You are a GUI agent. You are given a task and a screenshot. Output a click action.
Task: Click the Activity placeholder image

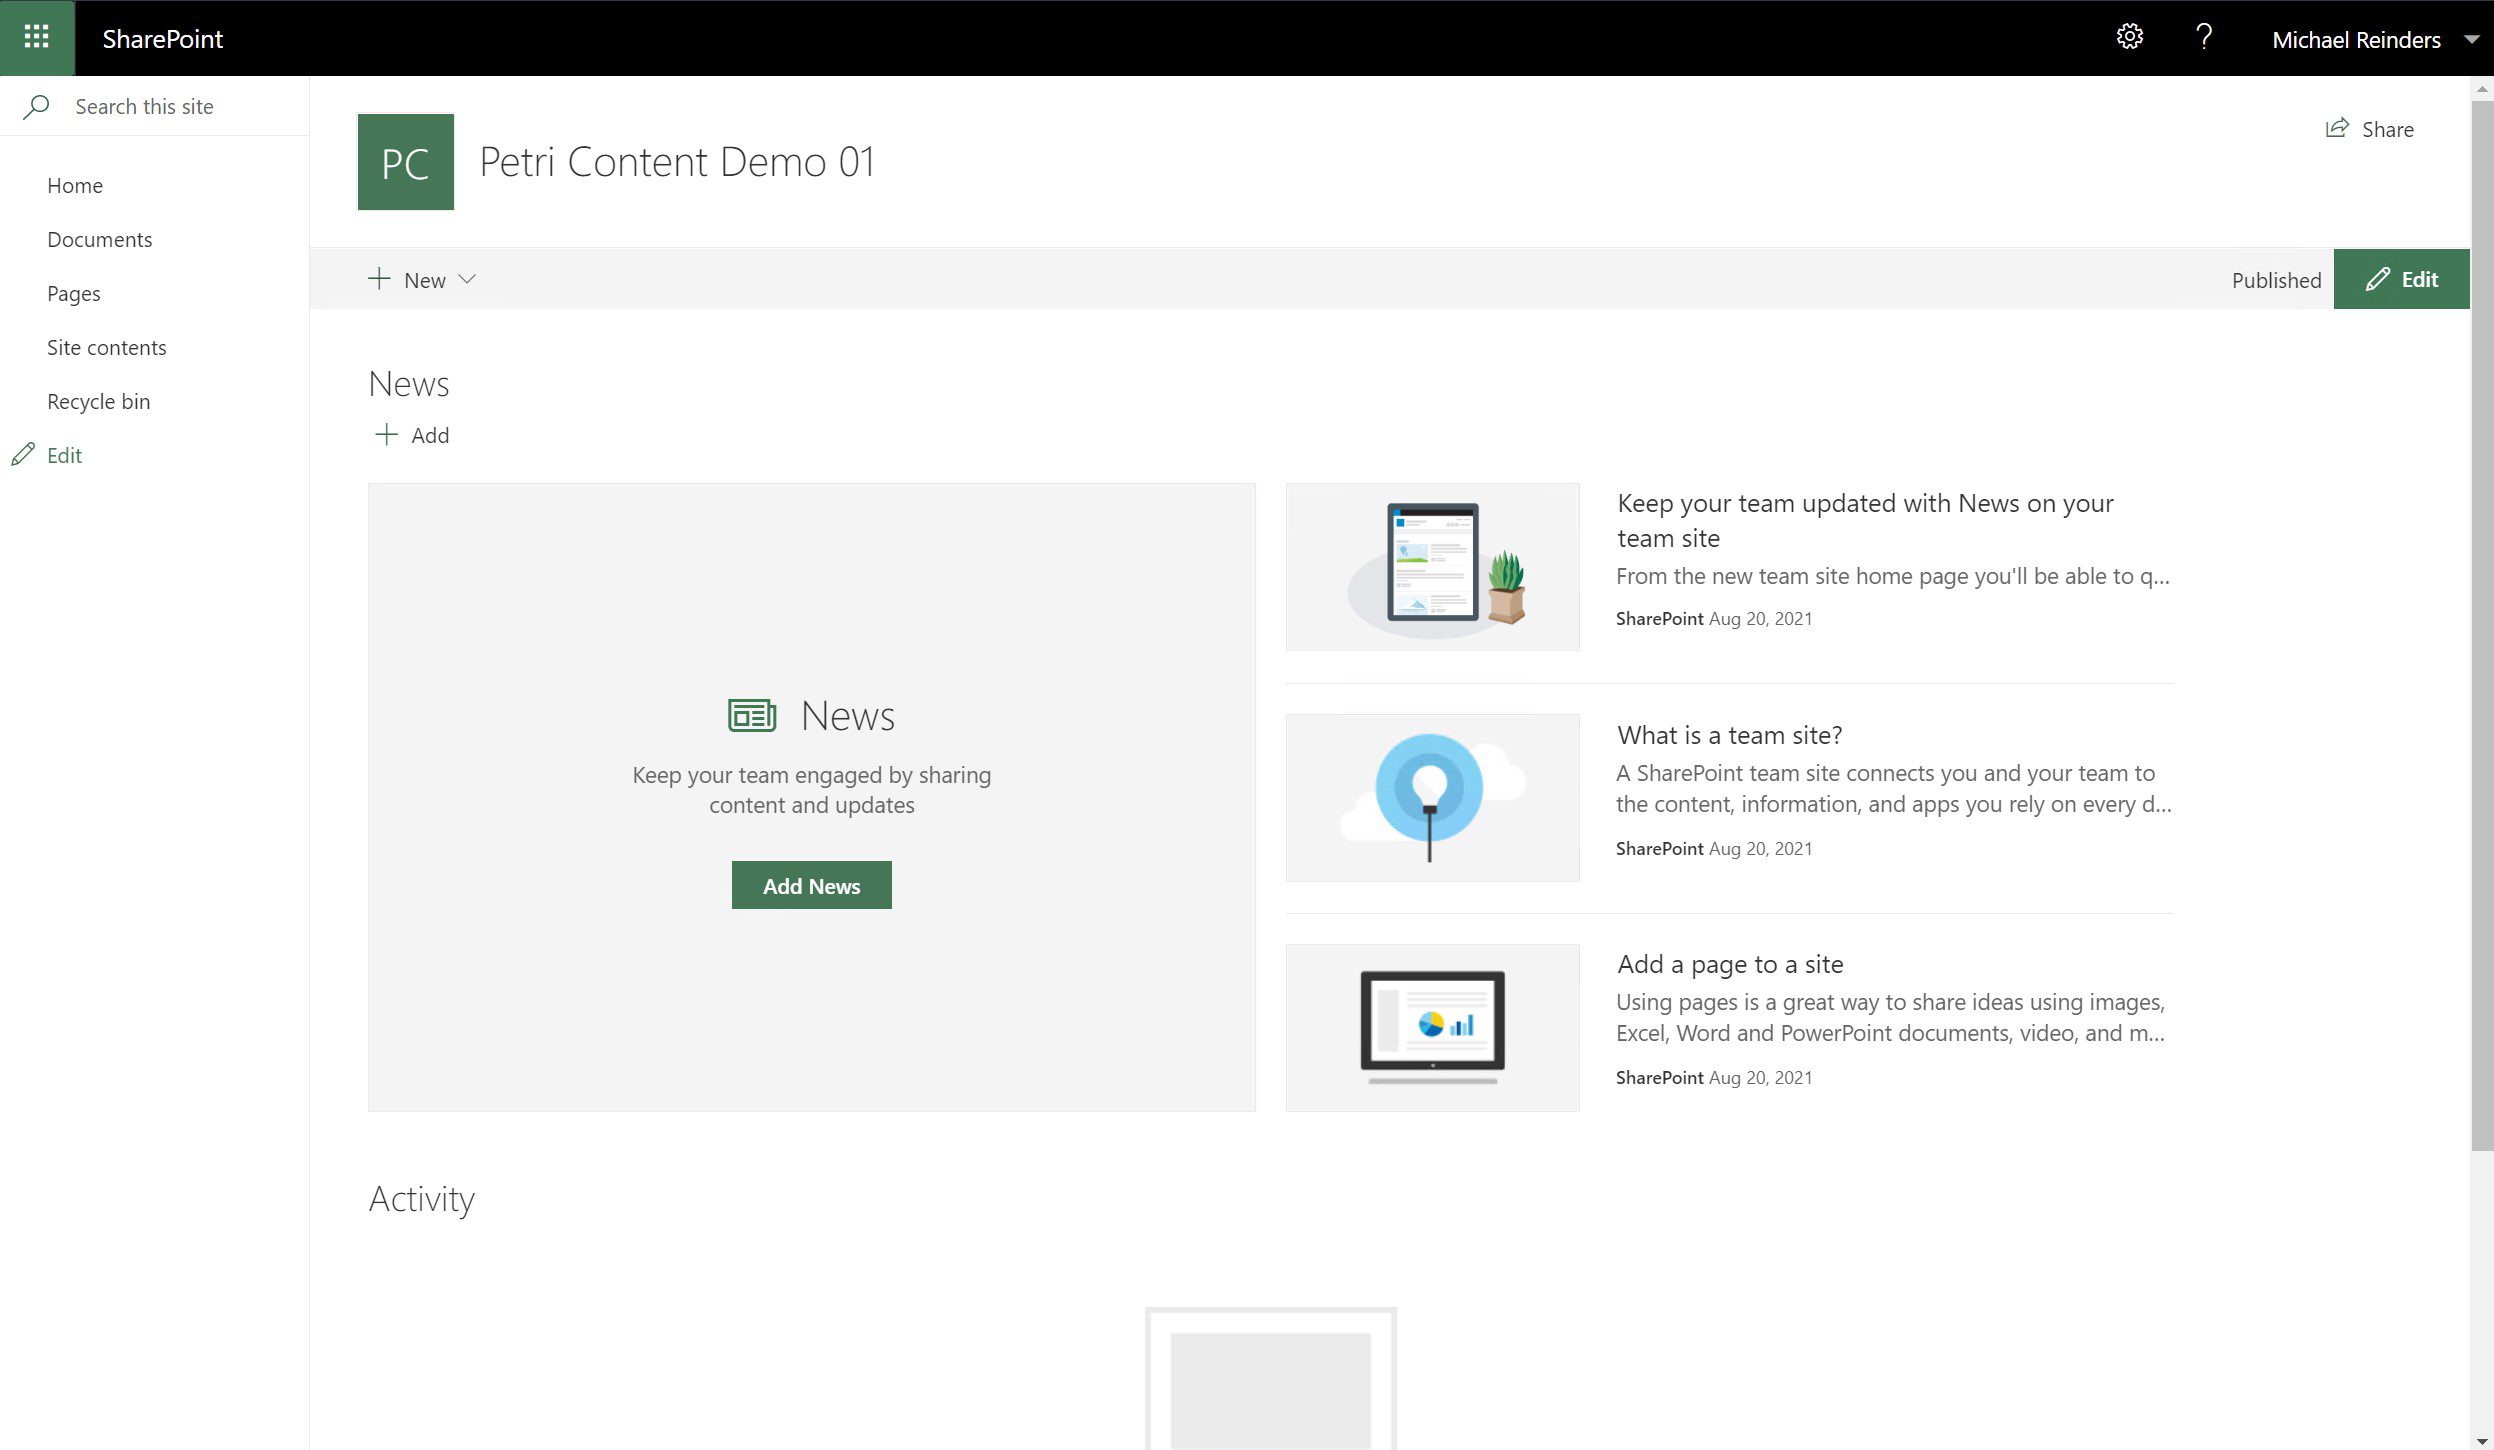pos(1270,1379)
